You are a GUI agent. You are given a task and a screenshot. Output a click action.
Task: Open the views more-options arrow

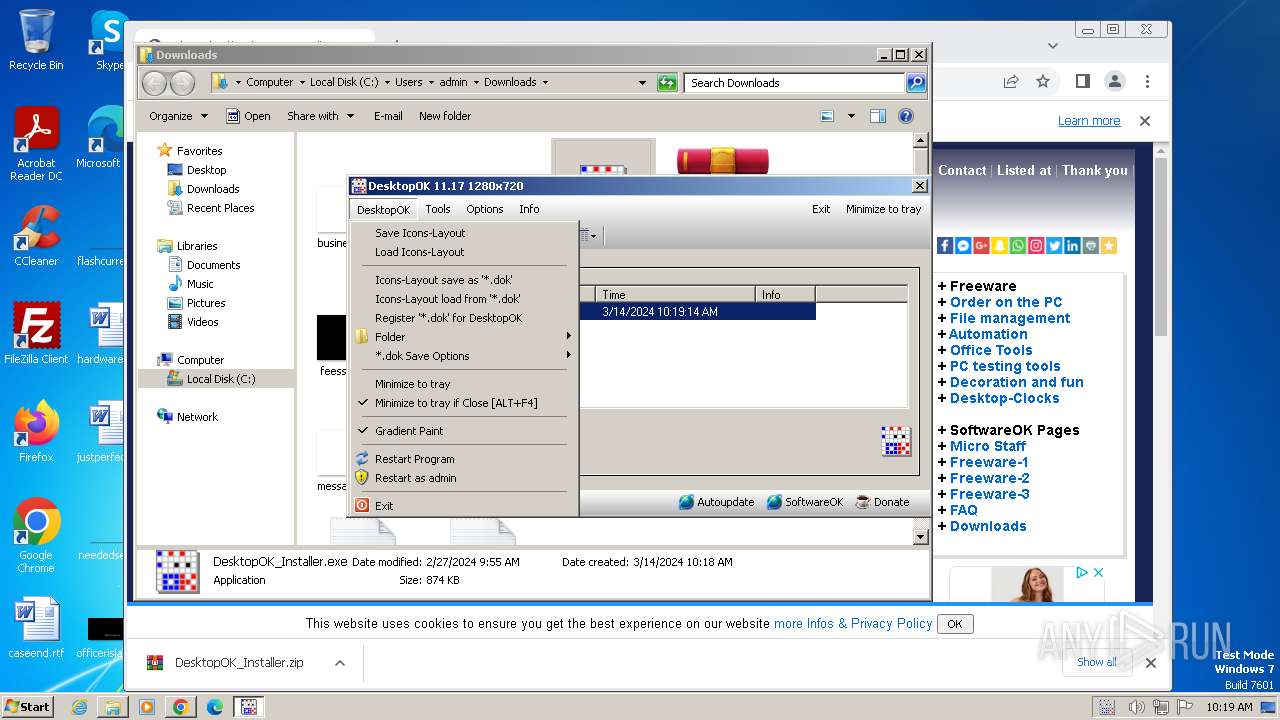pos(851,116)
